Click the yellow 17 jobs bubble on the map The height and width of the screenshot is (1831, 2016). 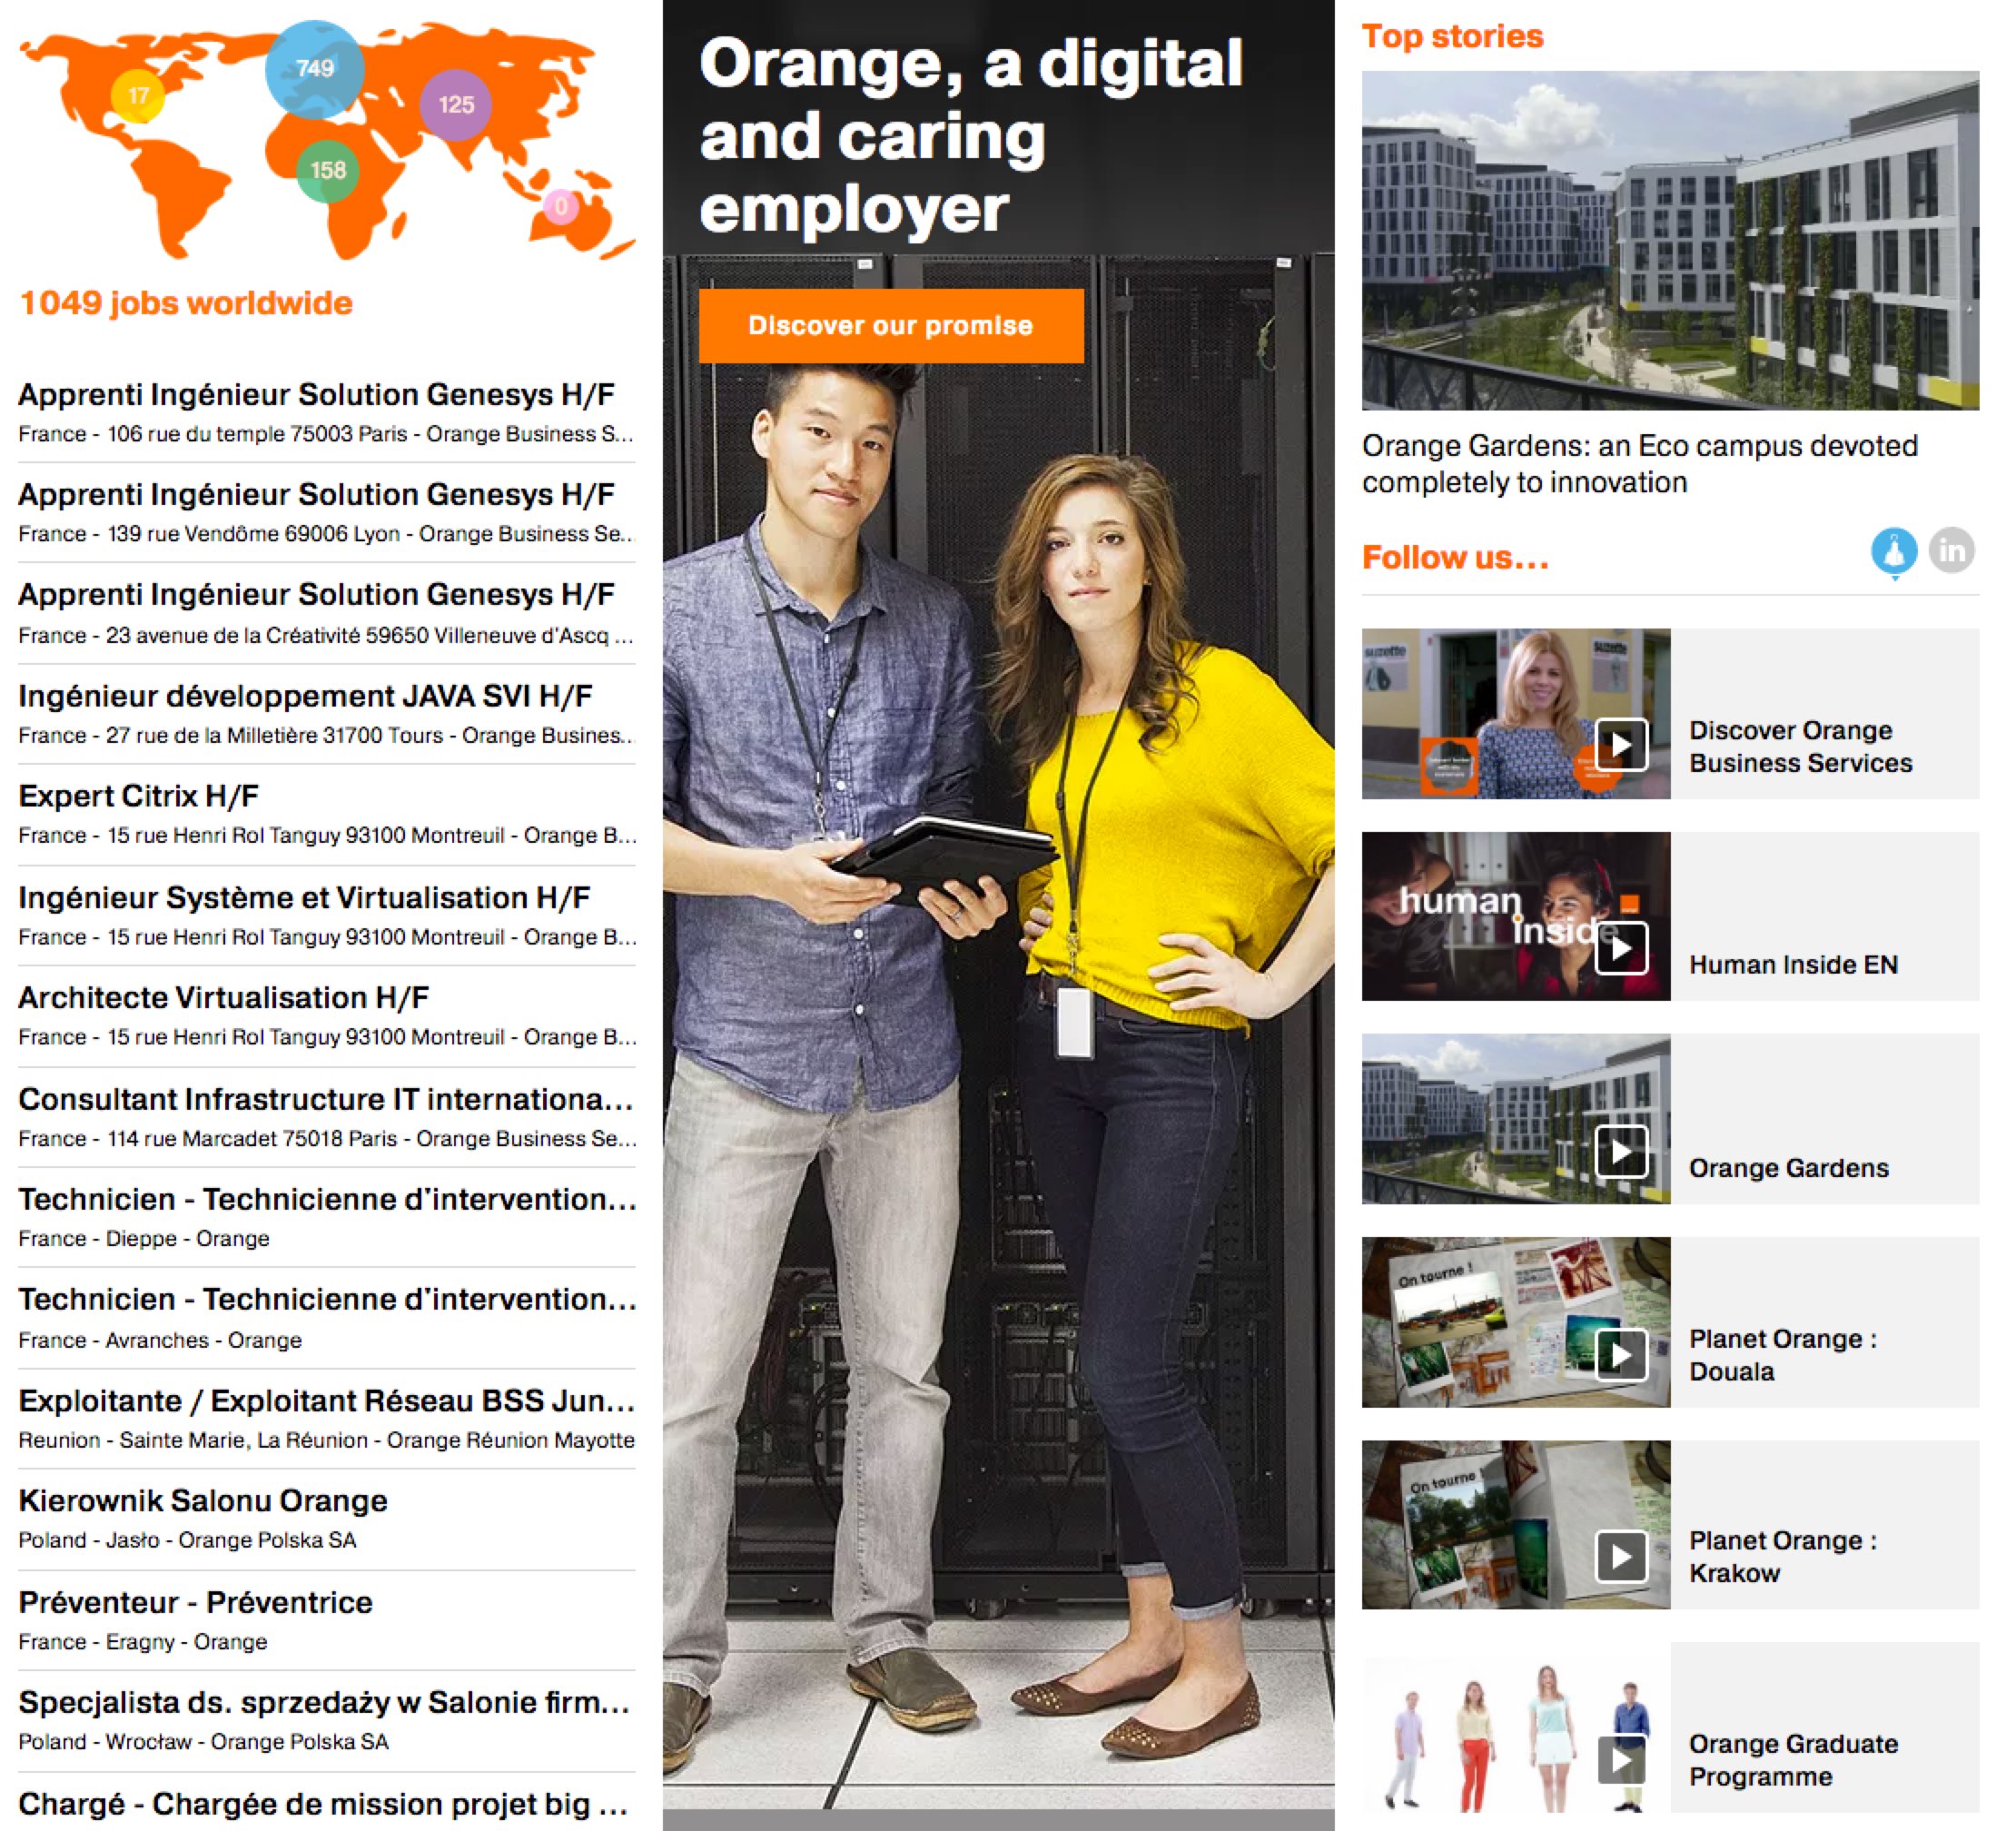click(138, 96)
